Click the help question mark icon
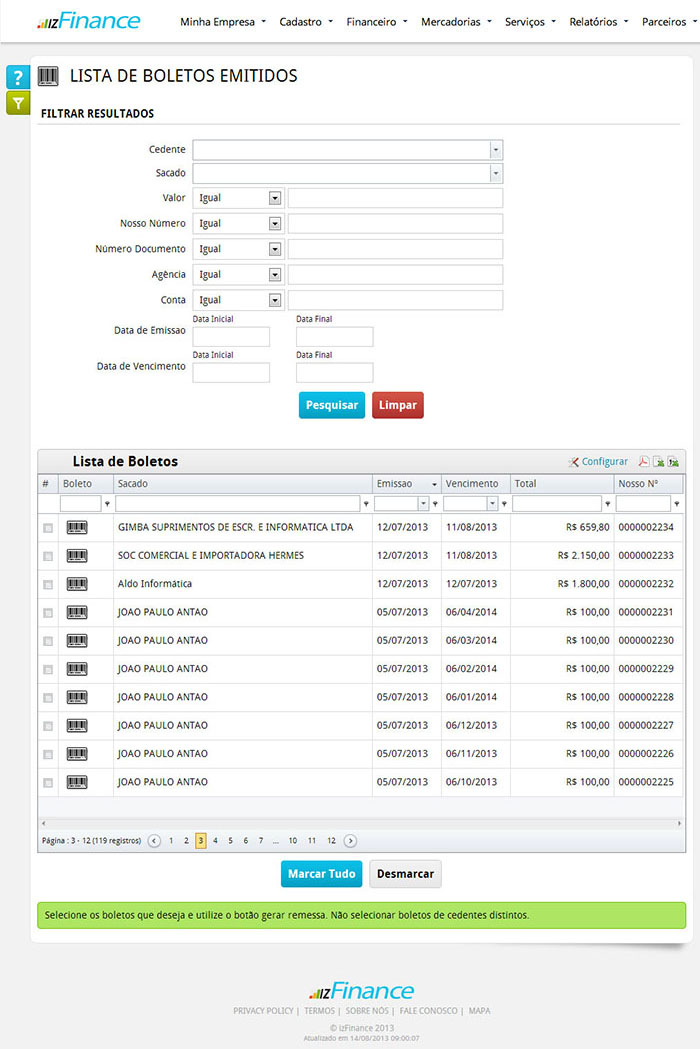 (17, 78)
